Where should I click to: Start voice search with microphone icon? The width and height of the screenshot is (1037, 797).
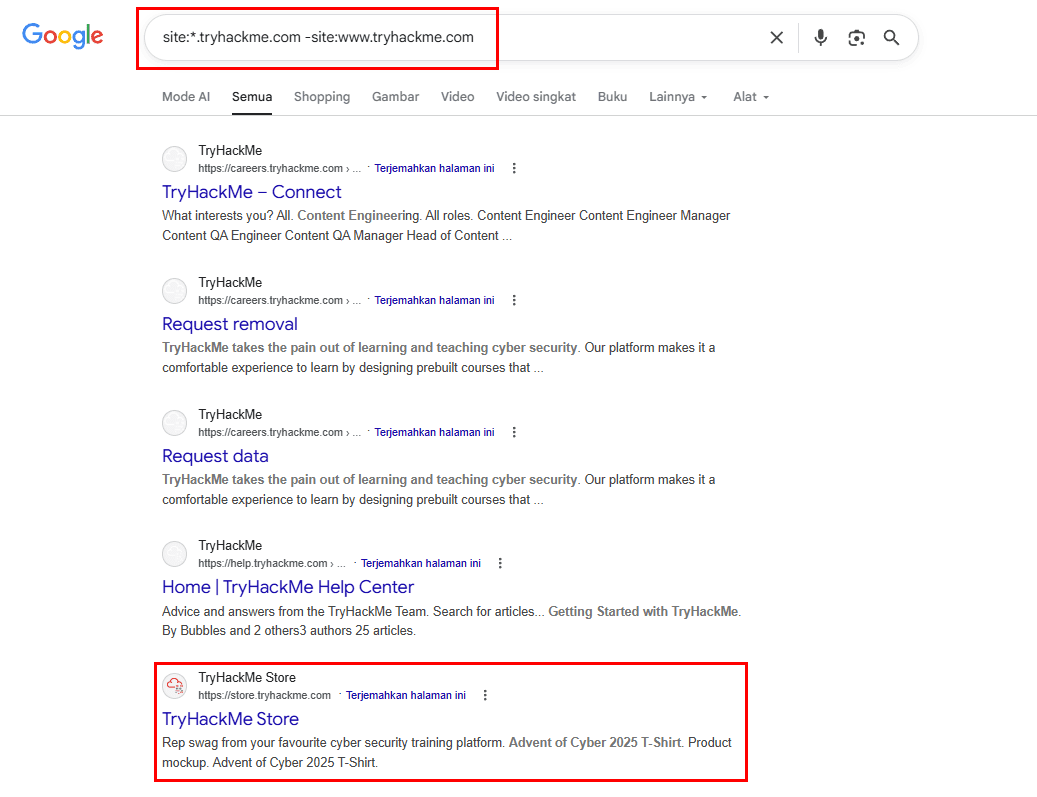[x=821, y=38]
